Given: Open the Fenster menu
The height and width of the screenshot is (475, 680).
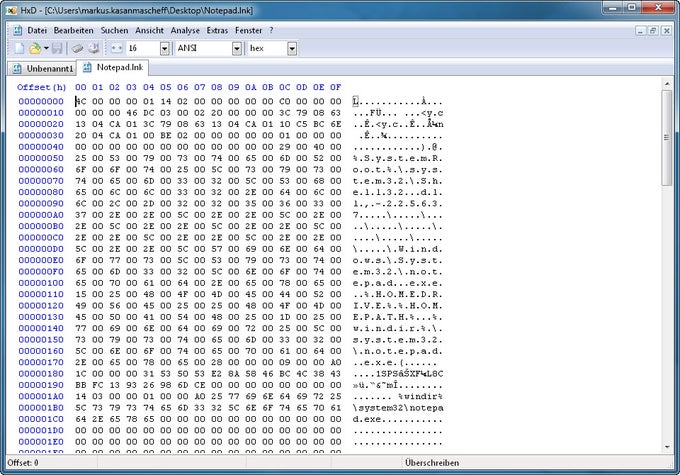Looking at the screenshot, I should (x=248, y=30).
